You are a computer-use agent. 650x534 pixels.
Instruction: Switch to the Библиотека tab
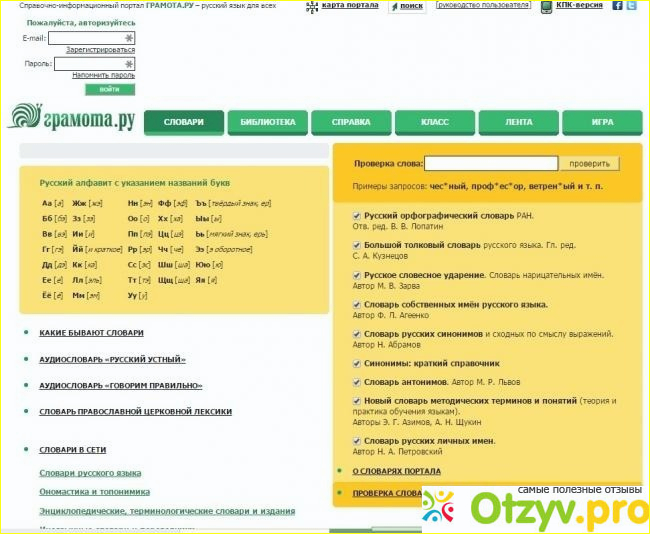(267, 122)
